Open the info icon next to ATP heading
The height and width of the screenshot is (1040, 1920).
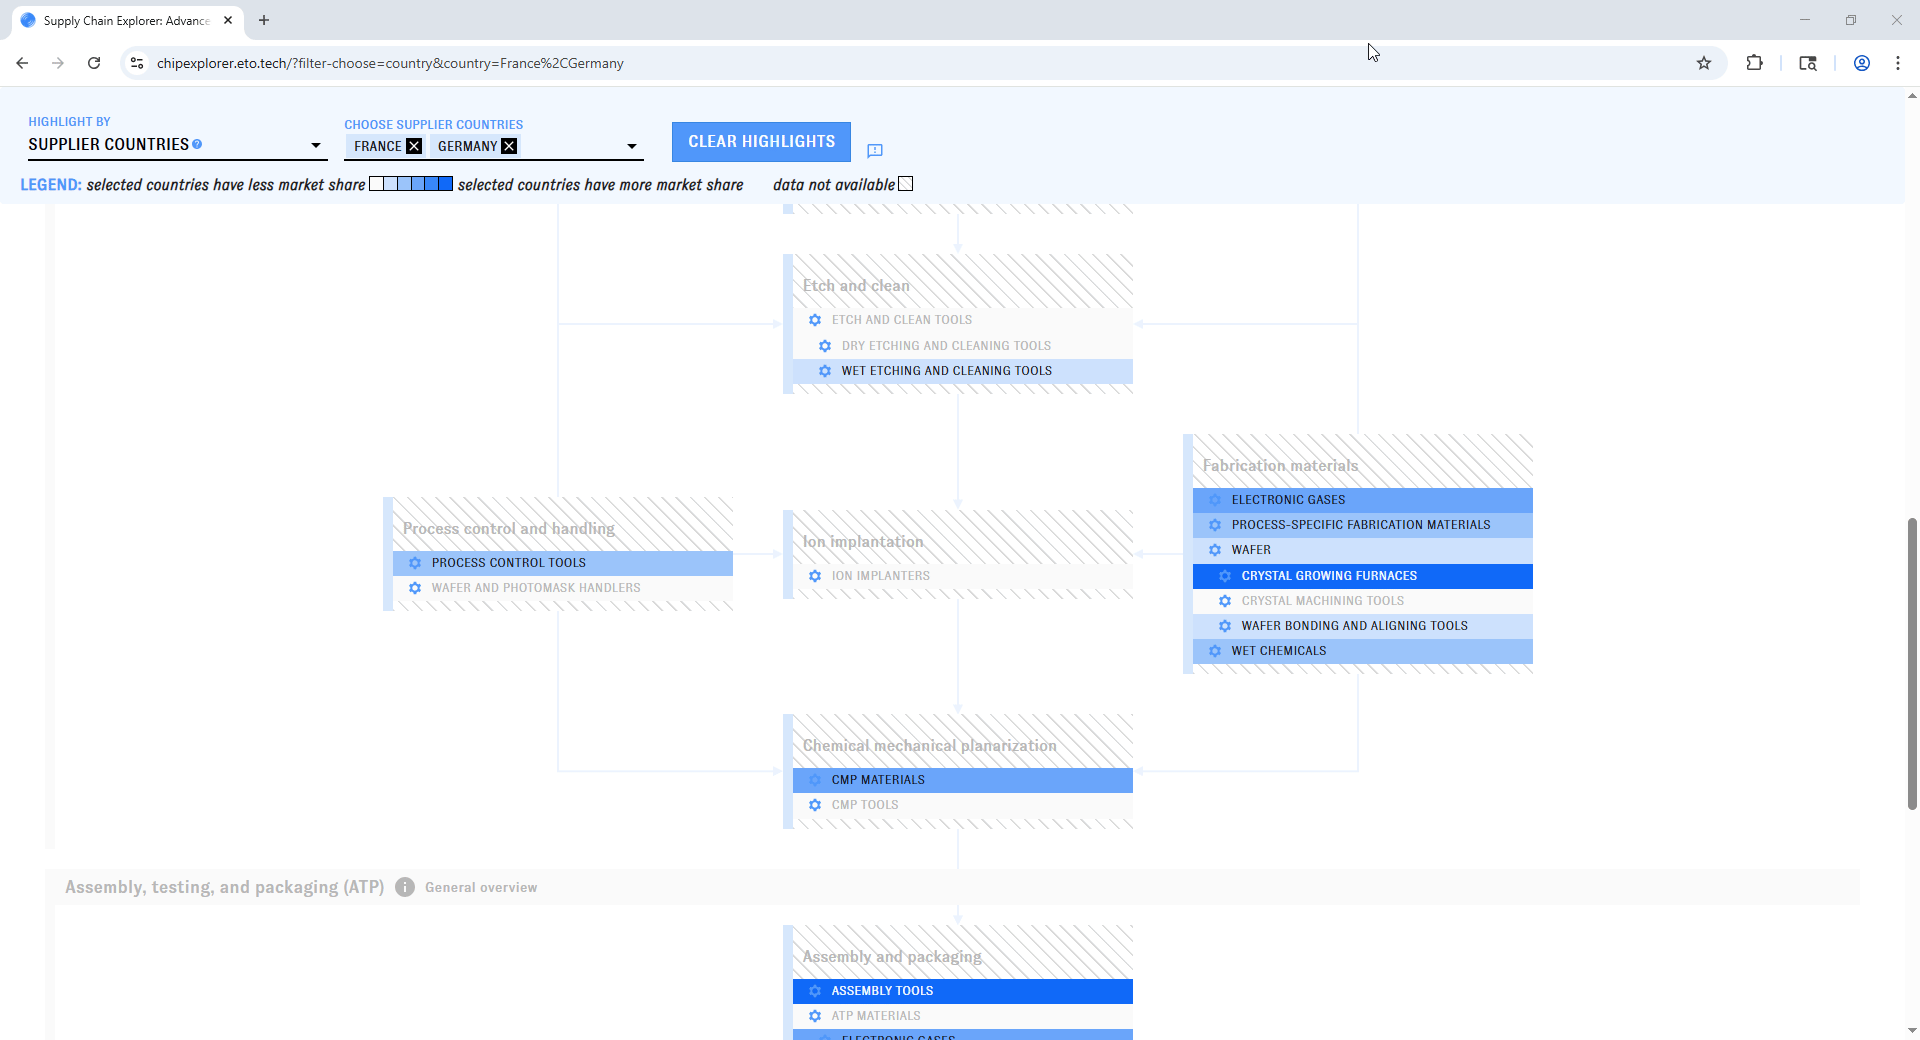405,887
